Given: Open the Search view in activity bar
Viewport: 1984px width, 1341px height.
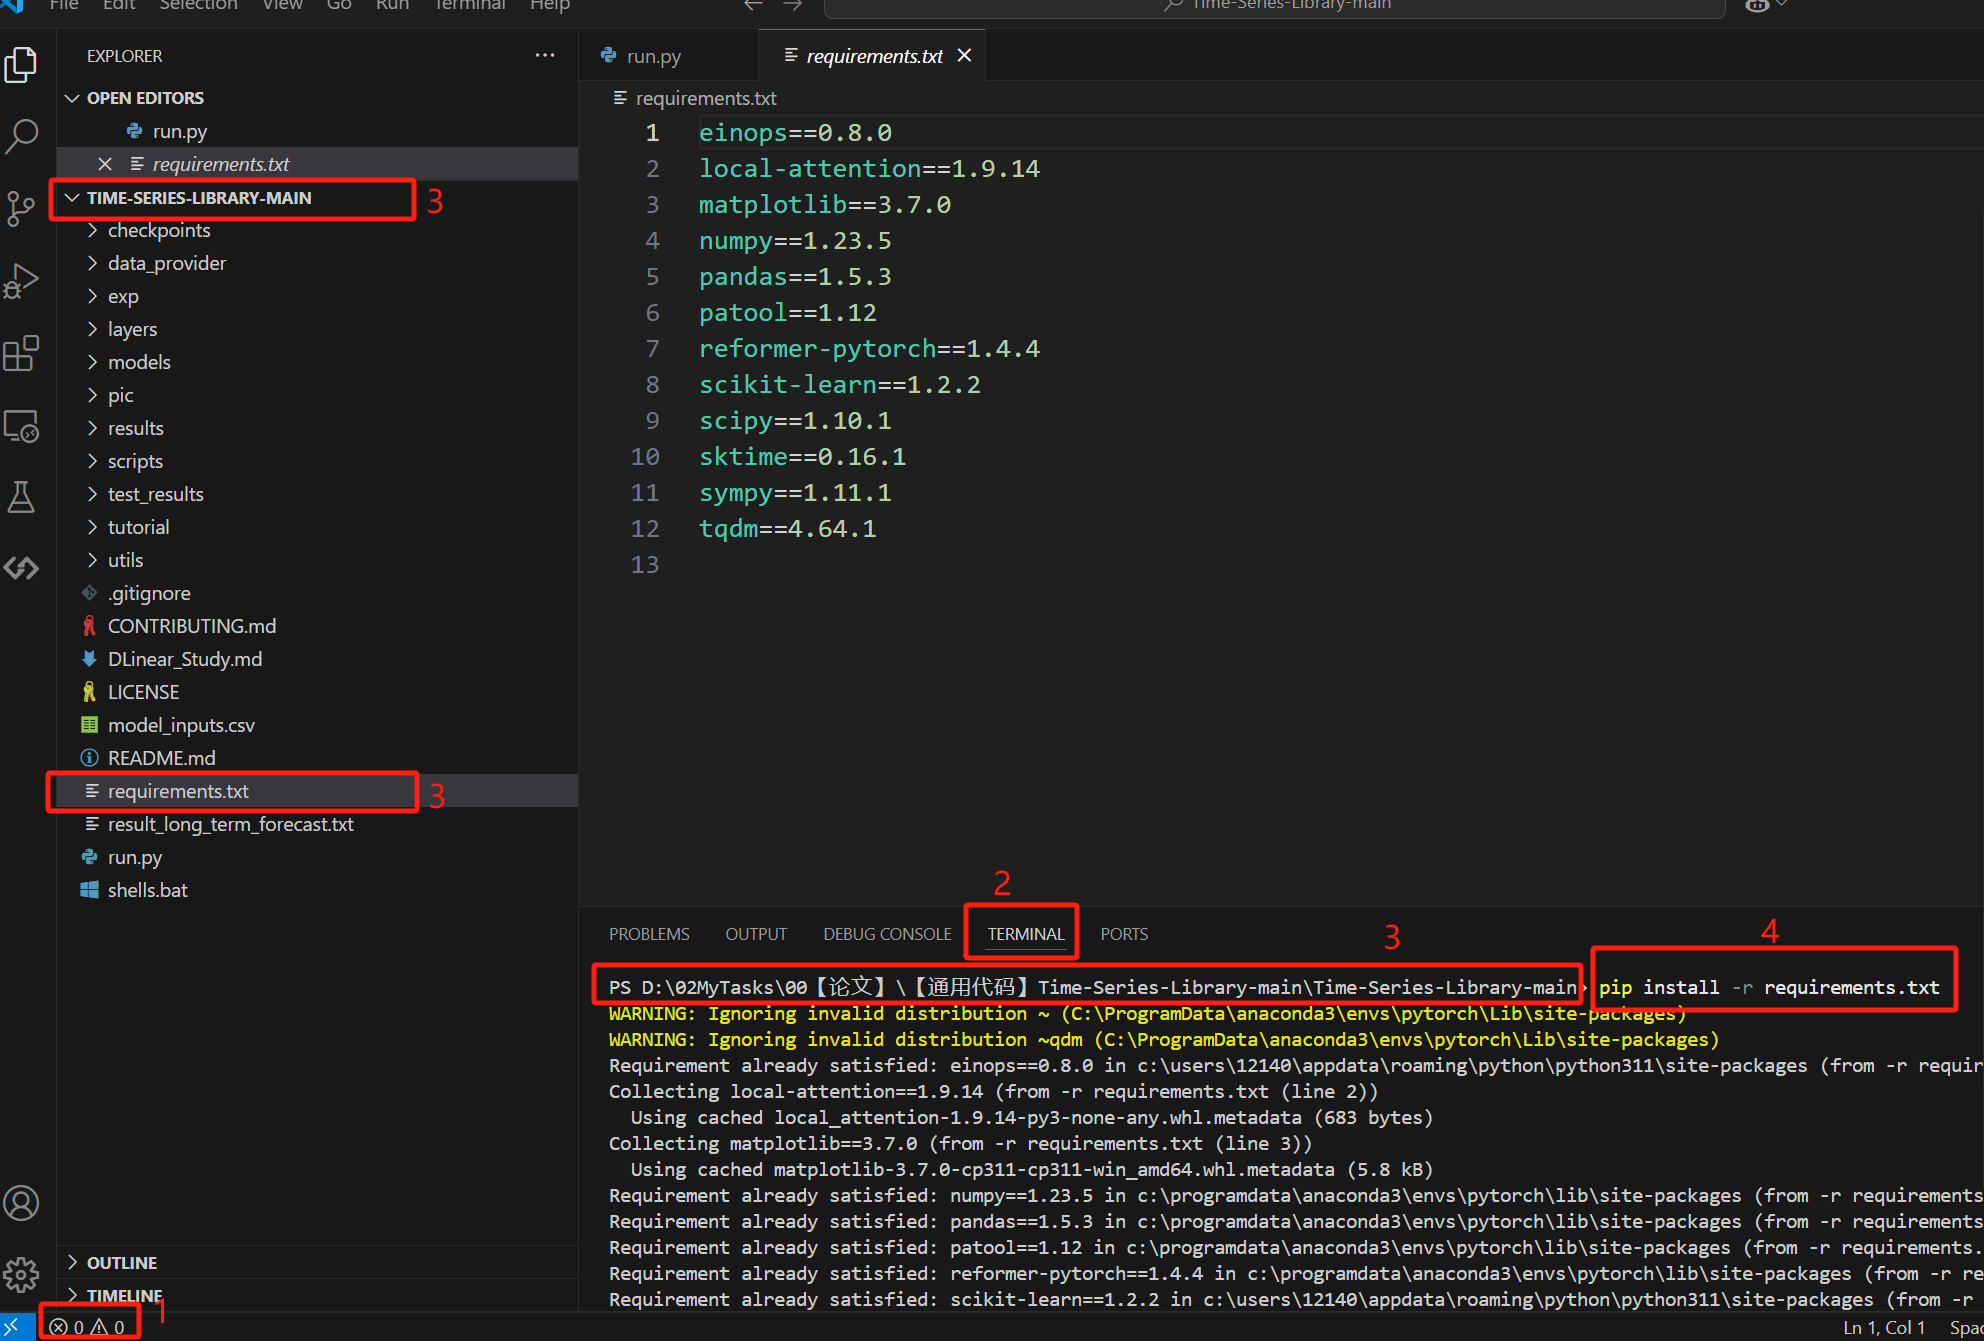Looking at the screenshot, I should [x=22, y=136].
